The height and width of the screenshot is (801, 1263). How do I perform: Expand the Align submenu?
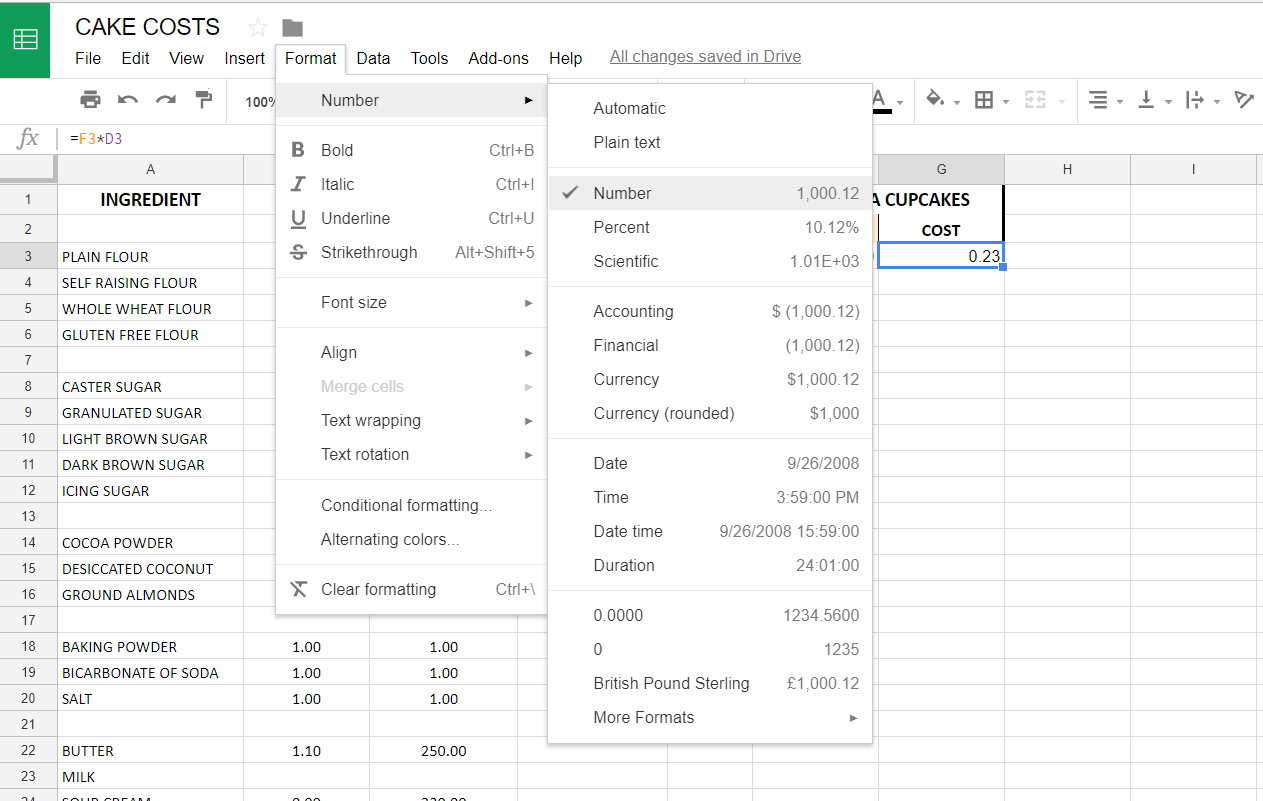pyautogui.click(x=412, y=352)
